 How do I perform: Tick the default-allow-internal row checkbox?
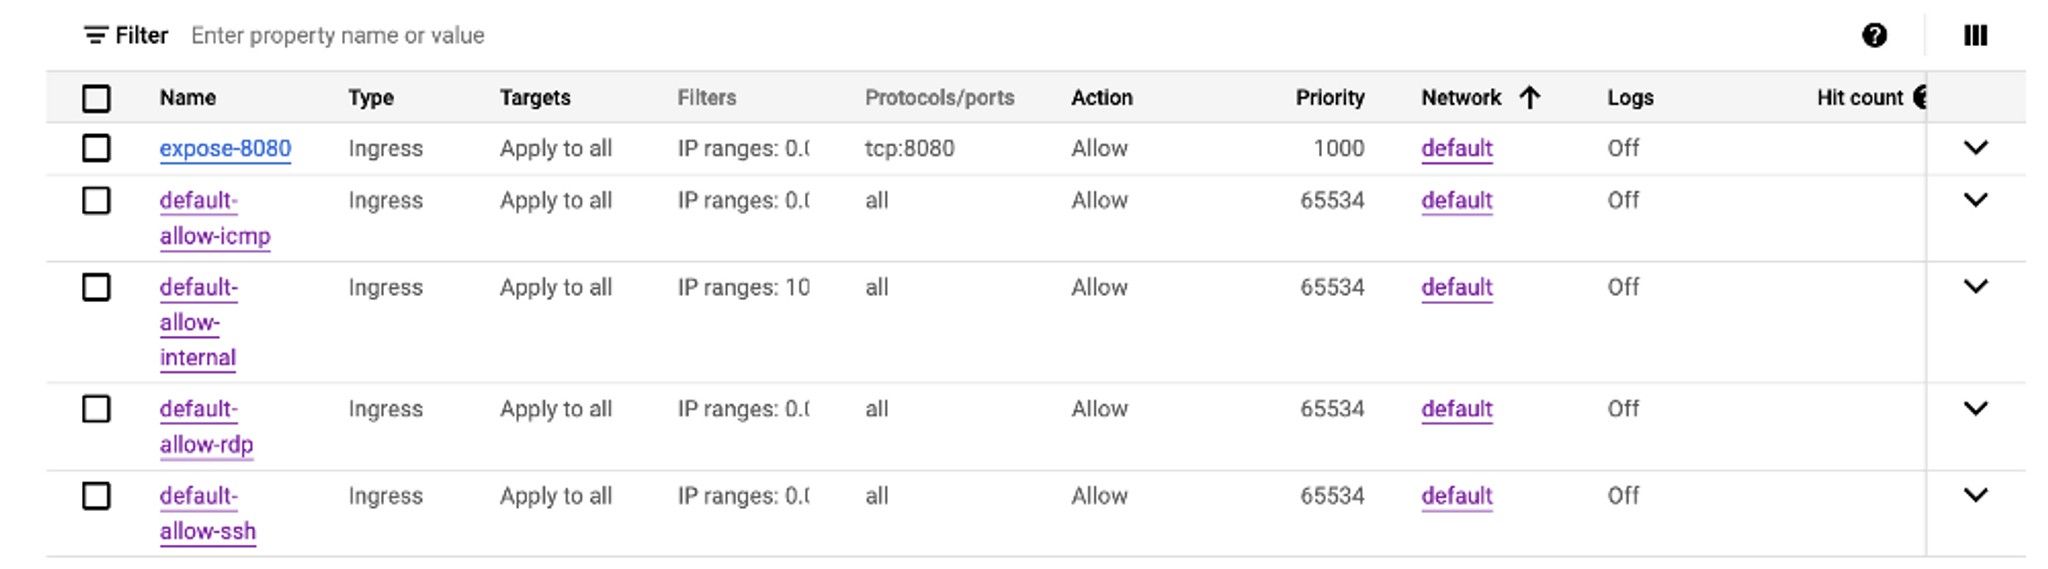pyautogui.click(x=96, y=288)
